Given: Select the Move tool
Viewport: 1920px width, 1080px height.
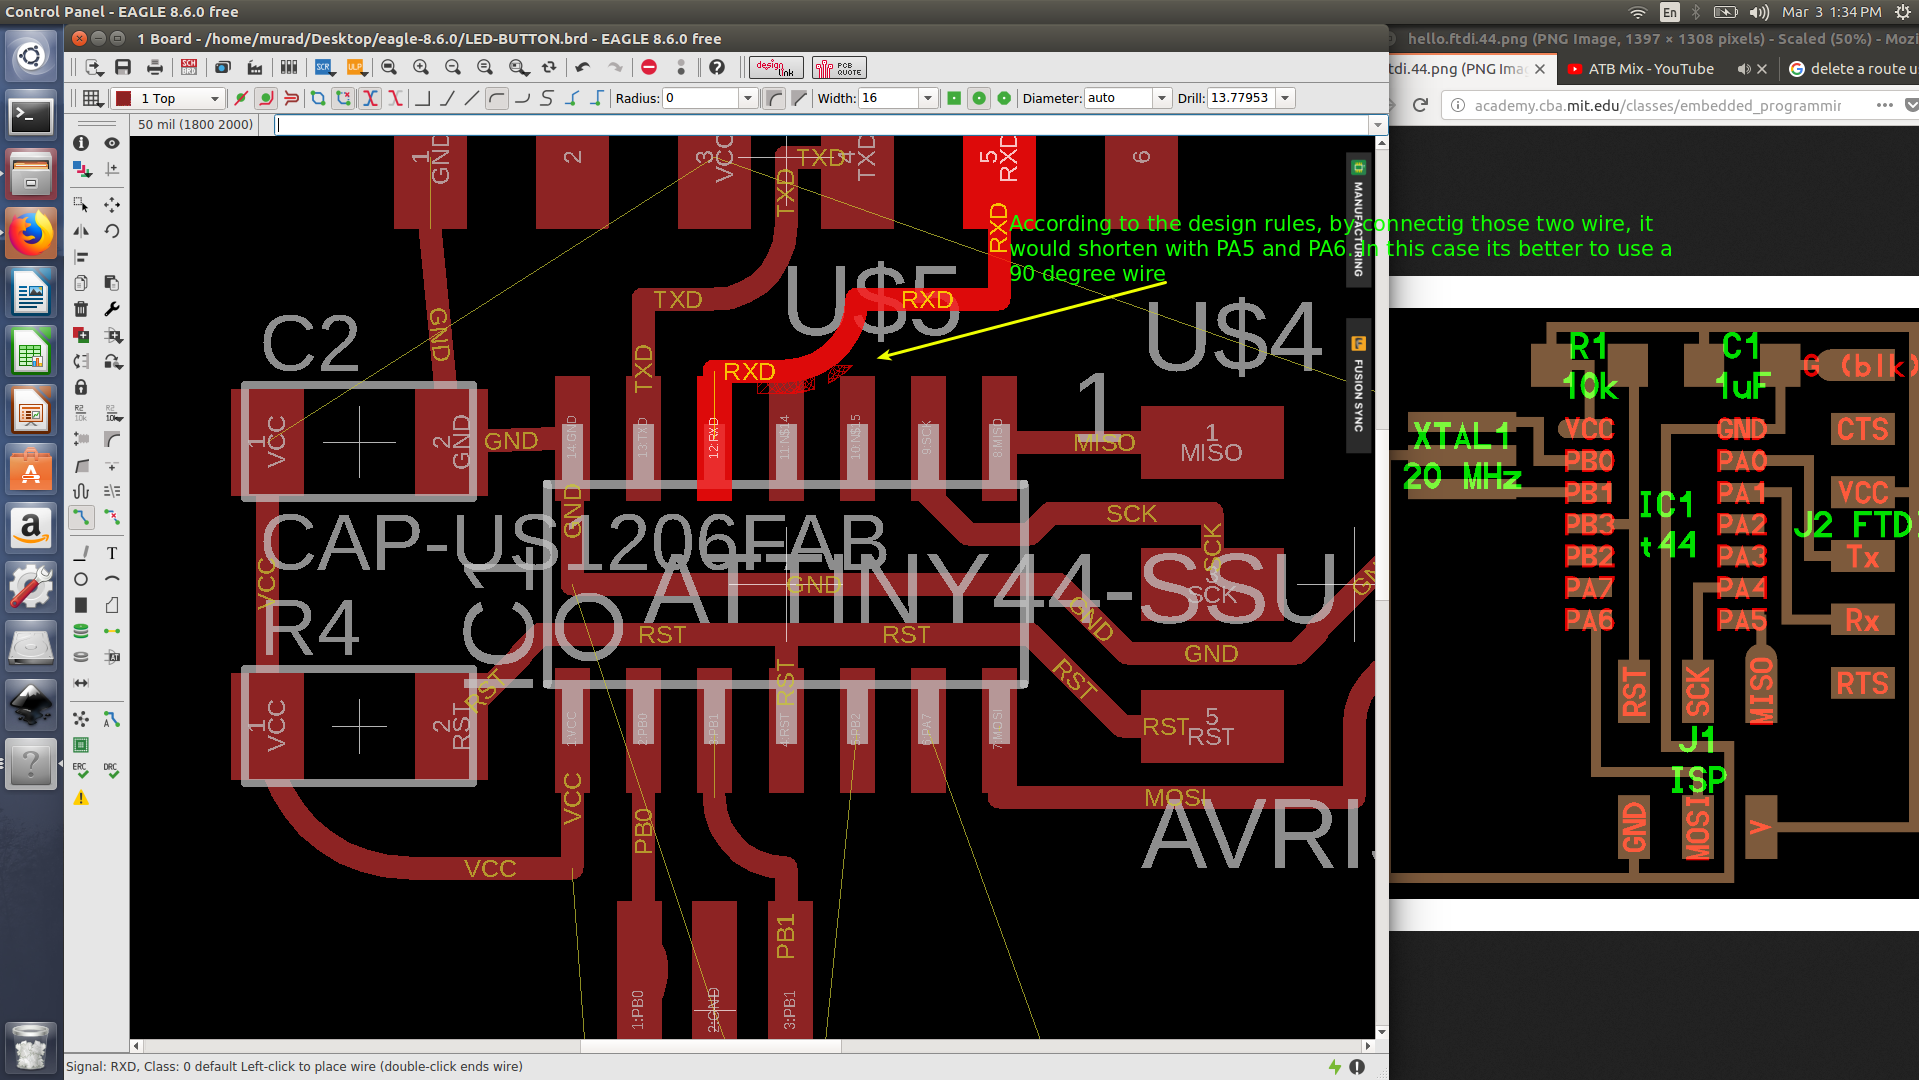Looking at the screenshot, I should (x=112, y=205).
